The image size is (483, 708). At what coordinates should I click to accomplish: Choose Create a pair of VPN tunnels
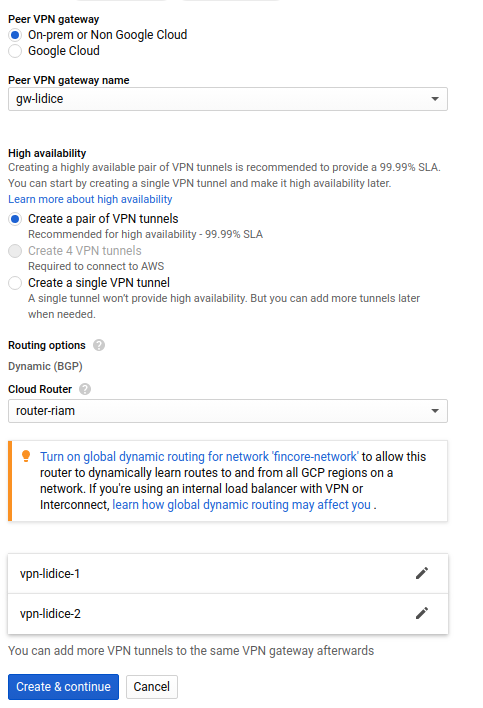click(x=15, y=219)
